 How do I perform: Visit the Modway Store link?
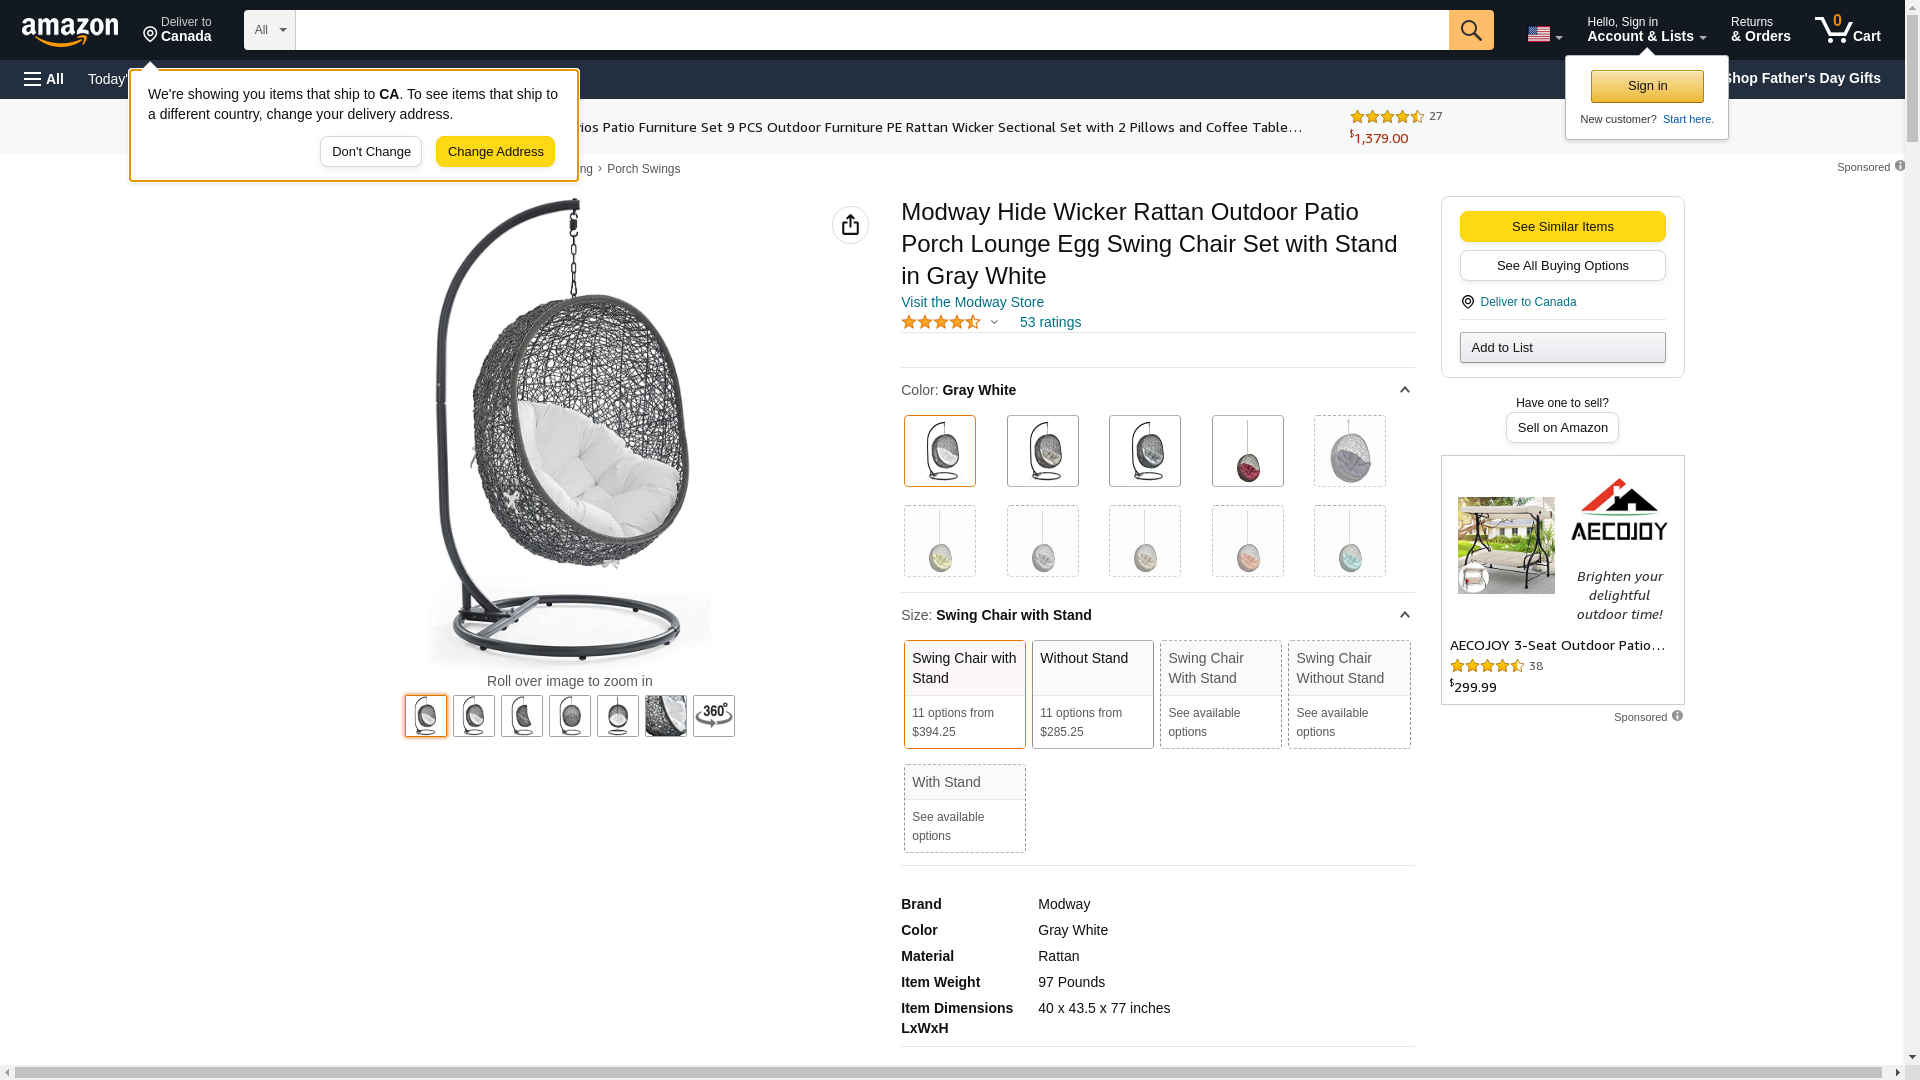[x=972, y=302]
